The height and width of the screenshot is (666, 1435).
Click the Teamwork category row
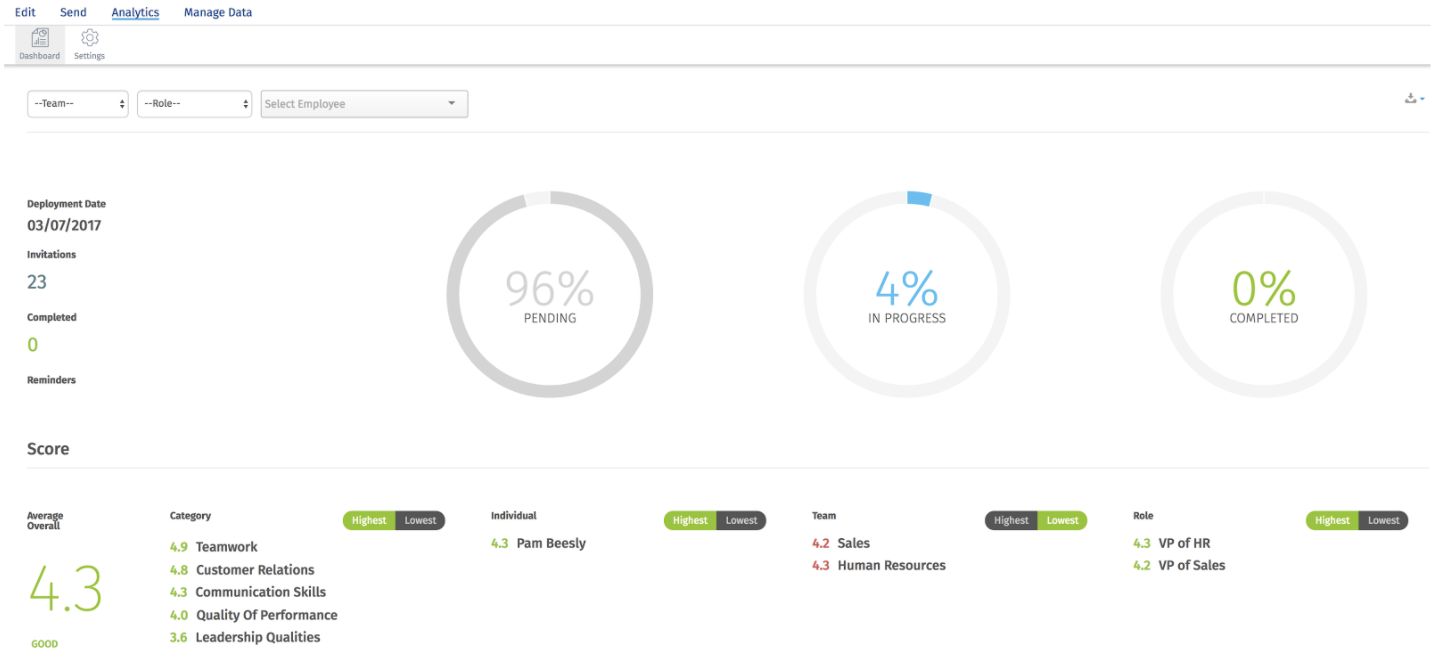[213, 547]
